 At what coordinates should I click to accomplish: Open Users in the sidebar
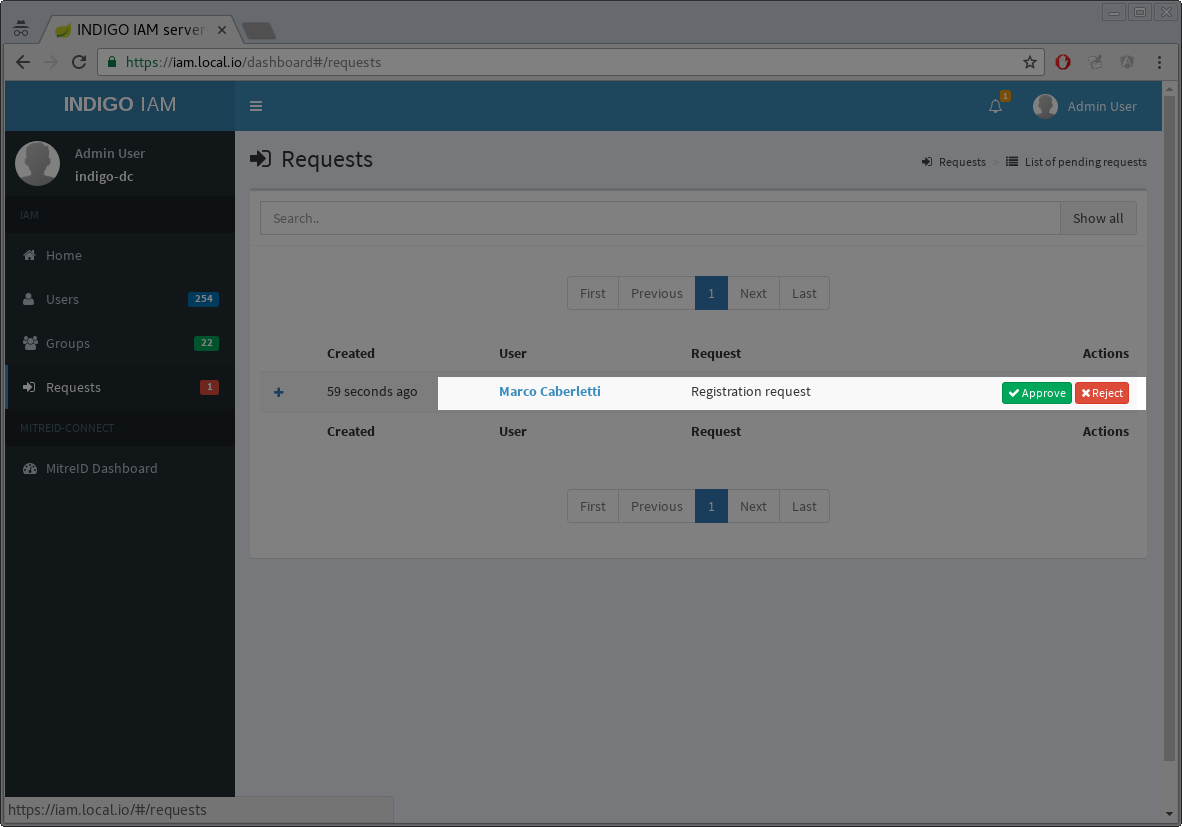120,299
